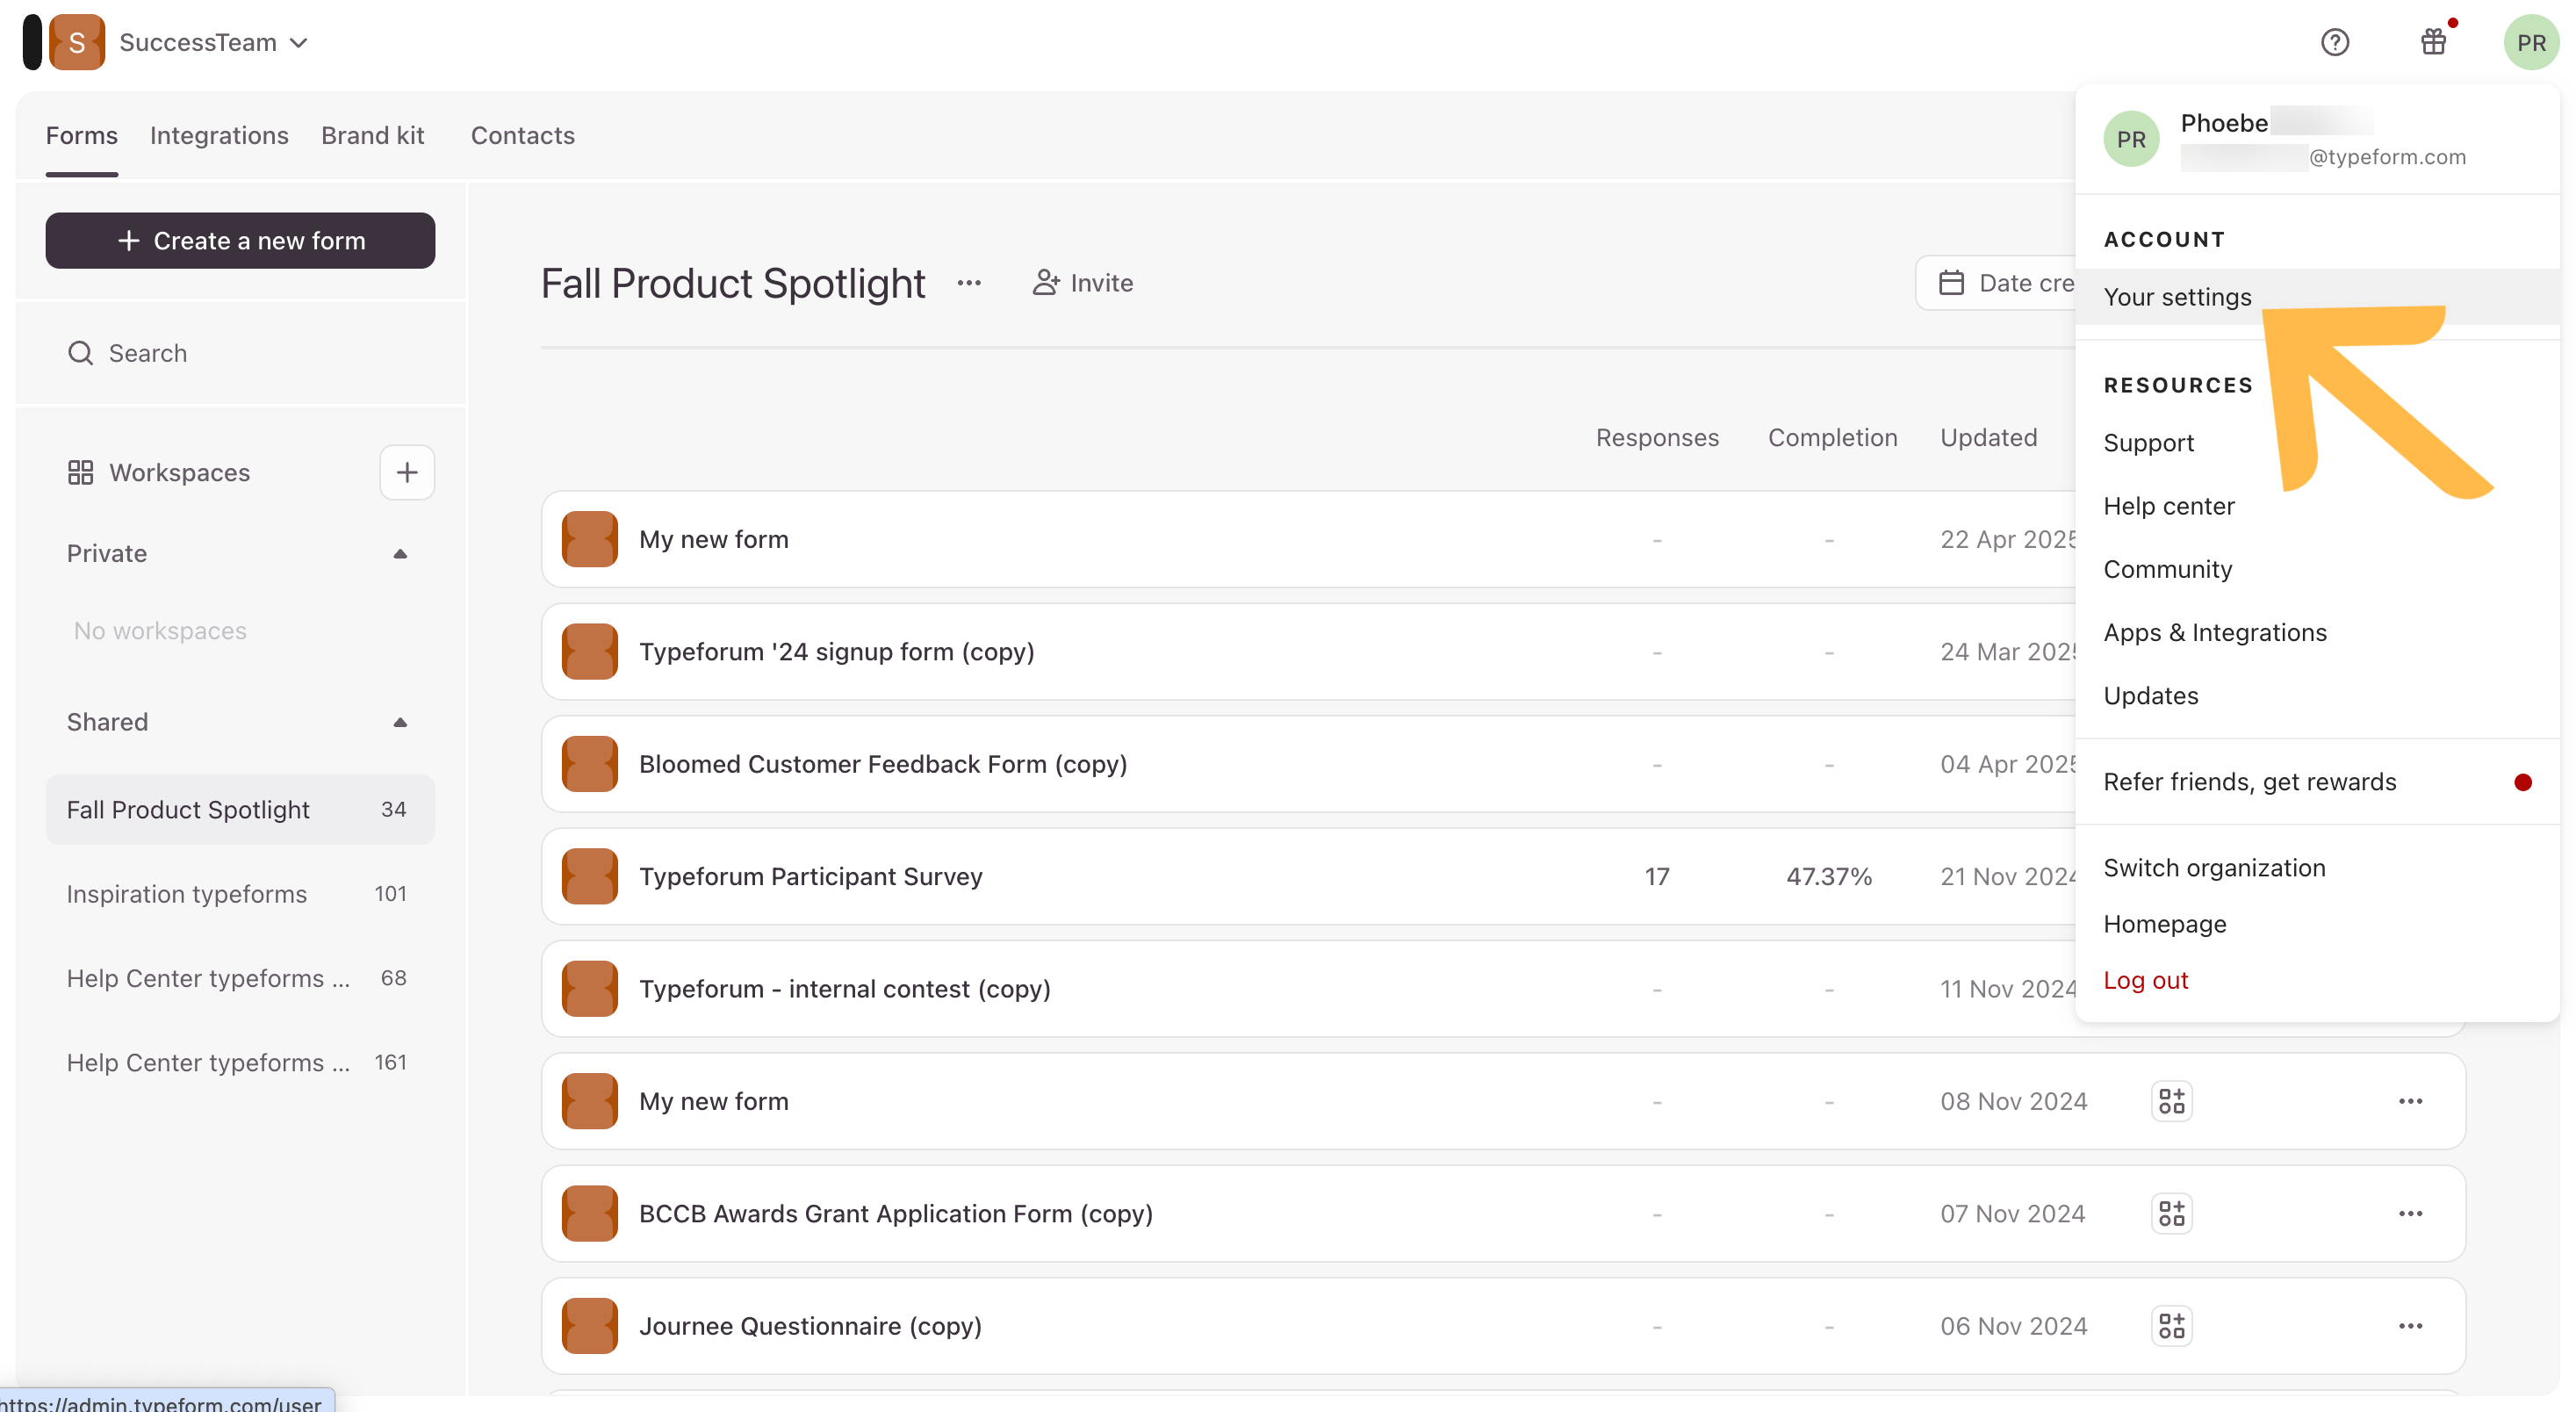The width and height of the screenshot is (2576, 1412).
Task: Add a new workspace with plus button
Action: (x=407, y=472)
